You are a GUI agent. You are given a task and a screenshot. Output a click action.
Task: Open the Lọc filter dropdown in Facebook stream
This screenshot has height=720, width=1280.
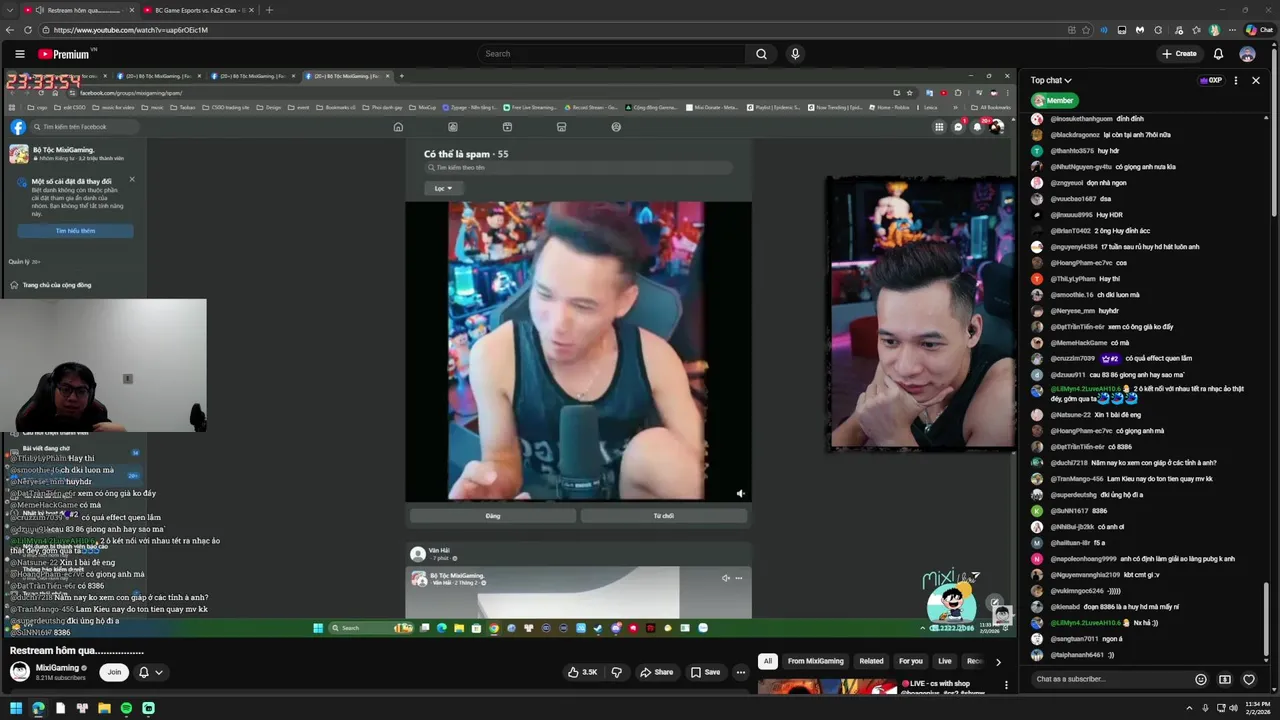[x=443, y=188]
